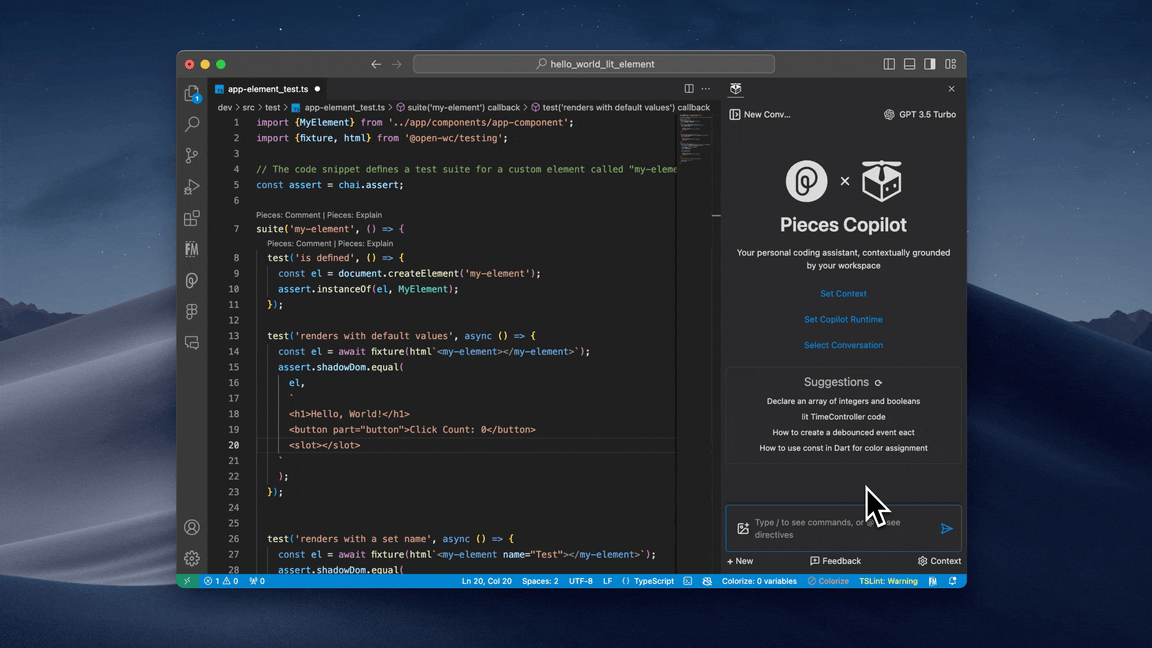Screen dimensions: 1152x648
Task: Toggle the Colorize status bar option
Action: (x=829, y=580)
